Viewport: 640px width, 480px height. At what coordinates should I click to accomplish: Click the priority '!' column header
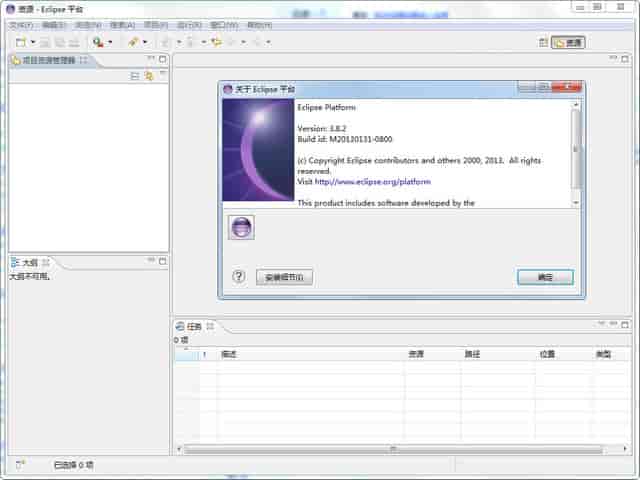[207, 354]
